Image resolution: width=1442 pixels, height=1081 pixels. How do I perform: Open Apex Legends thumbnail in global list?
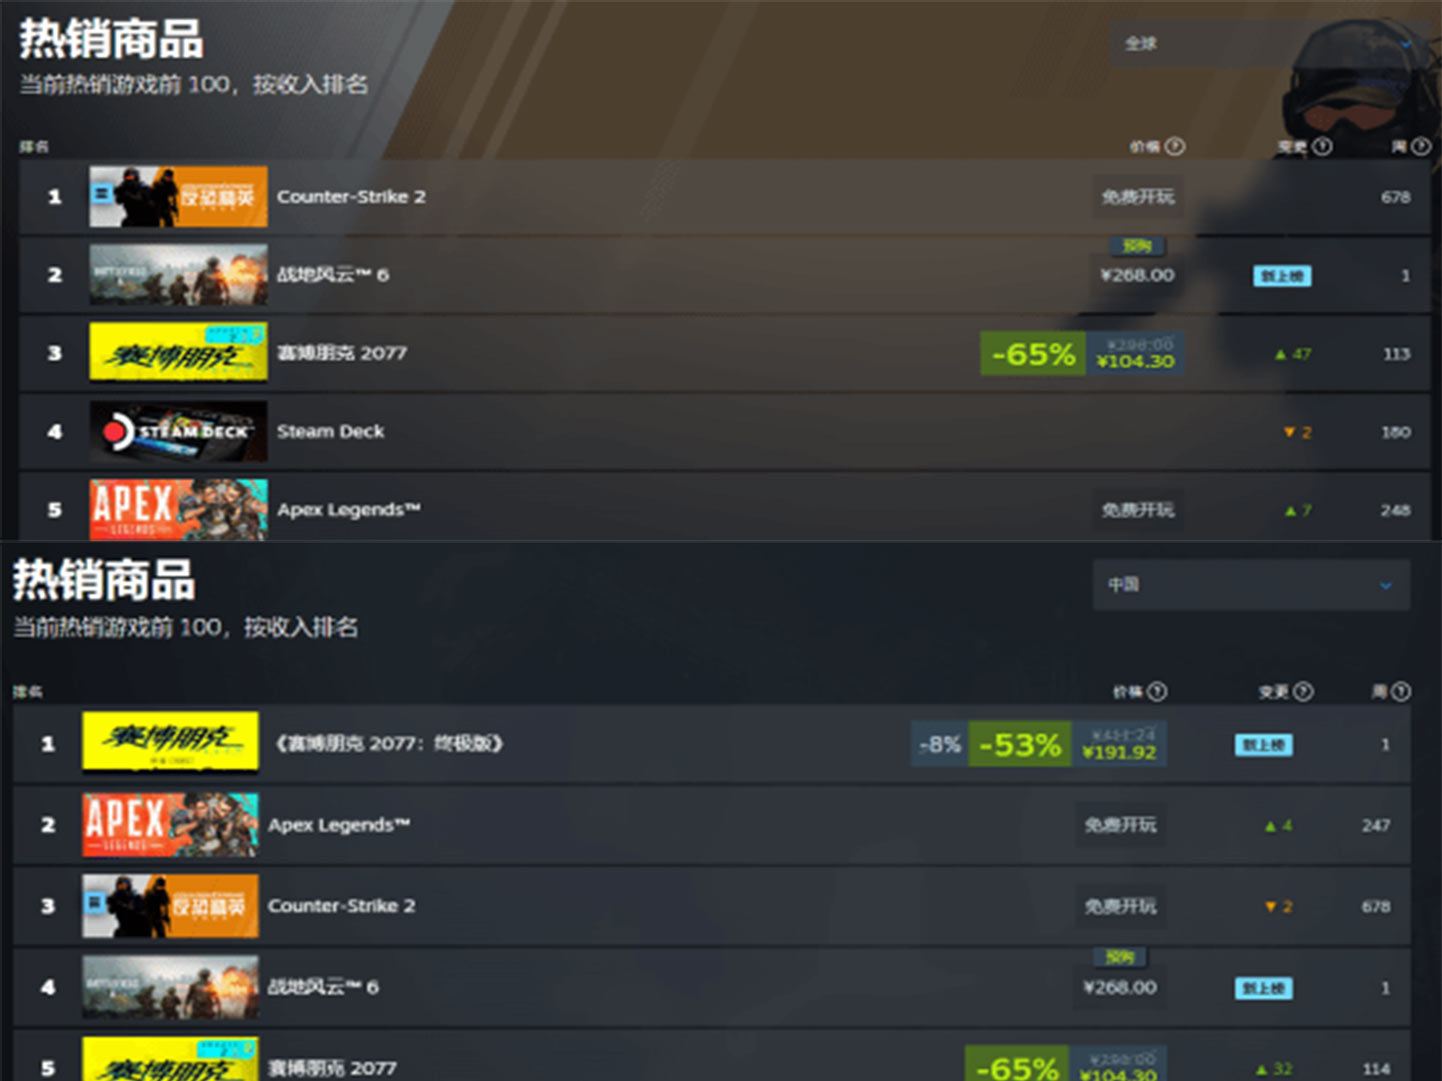click(178, 509)
